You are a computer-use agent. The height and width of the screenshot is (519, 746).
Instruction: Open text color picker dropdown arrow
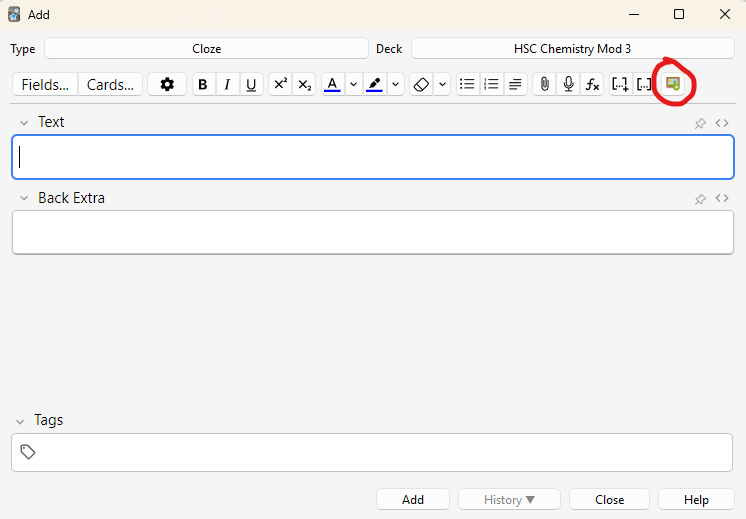pyautogui.click(x=353, y=85)
